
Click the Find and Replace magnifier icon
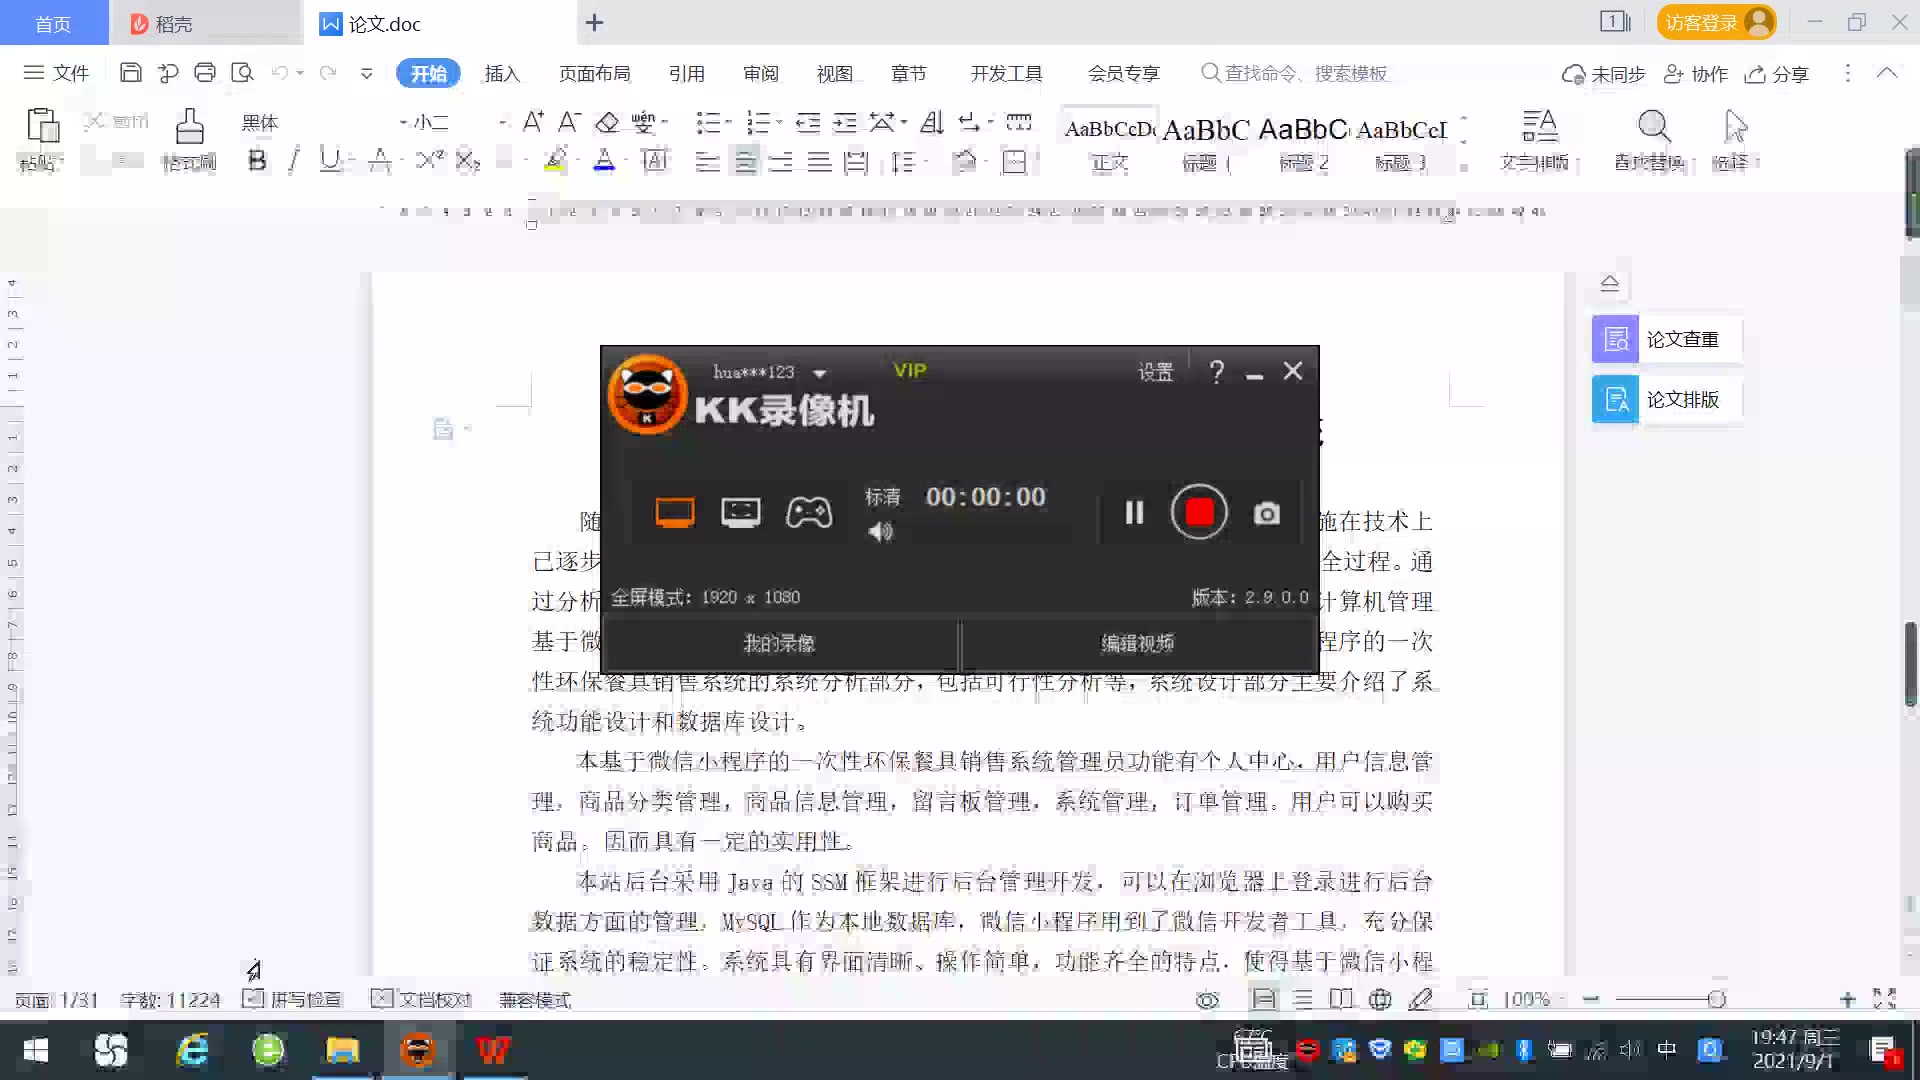point(1654,126)
